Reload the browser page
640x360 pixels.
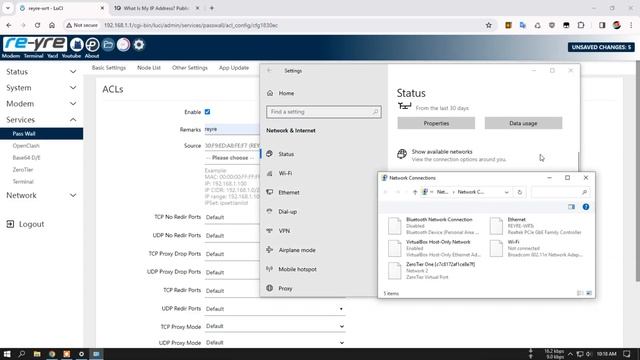pos(38,25)
